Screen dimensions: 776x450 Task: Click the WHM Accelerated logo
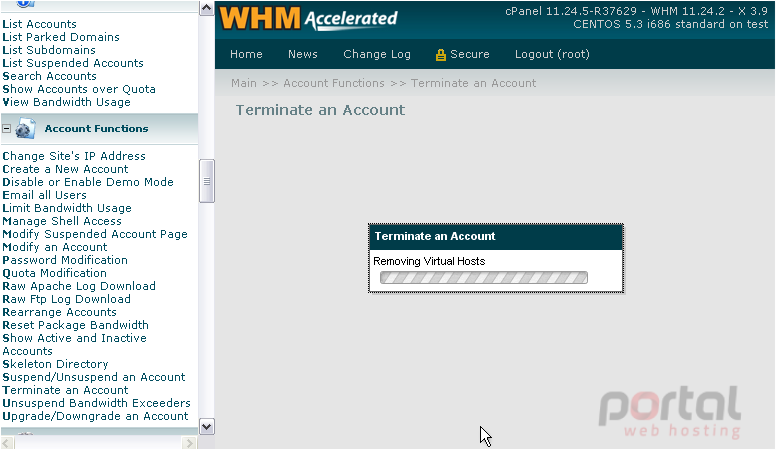(x=308, y=19)
